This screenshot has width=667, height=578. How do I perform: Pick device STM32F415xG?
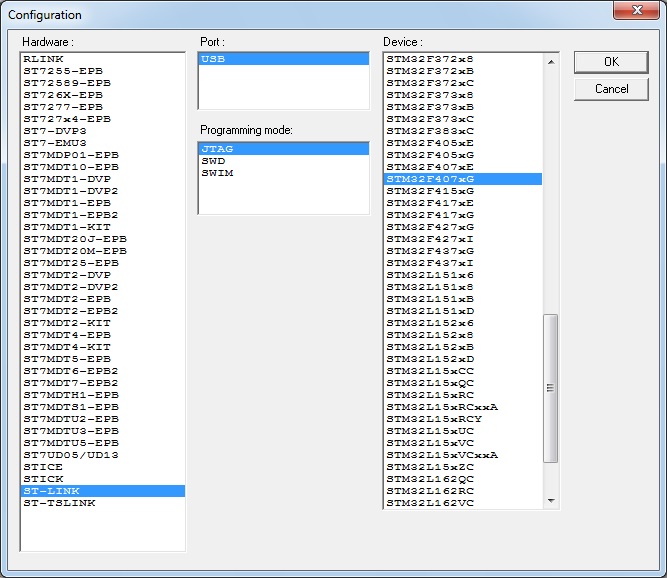tap(463, 191)
